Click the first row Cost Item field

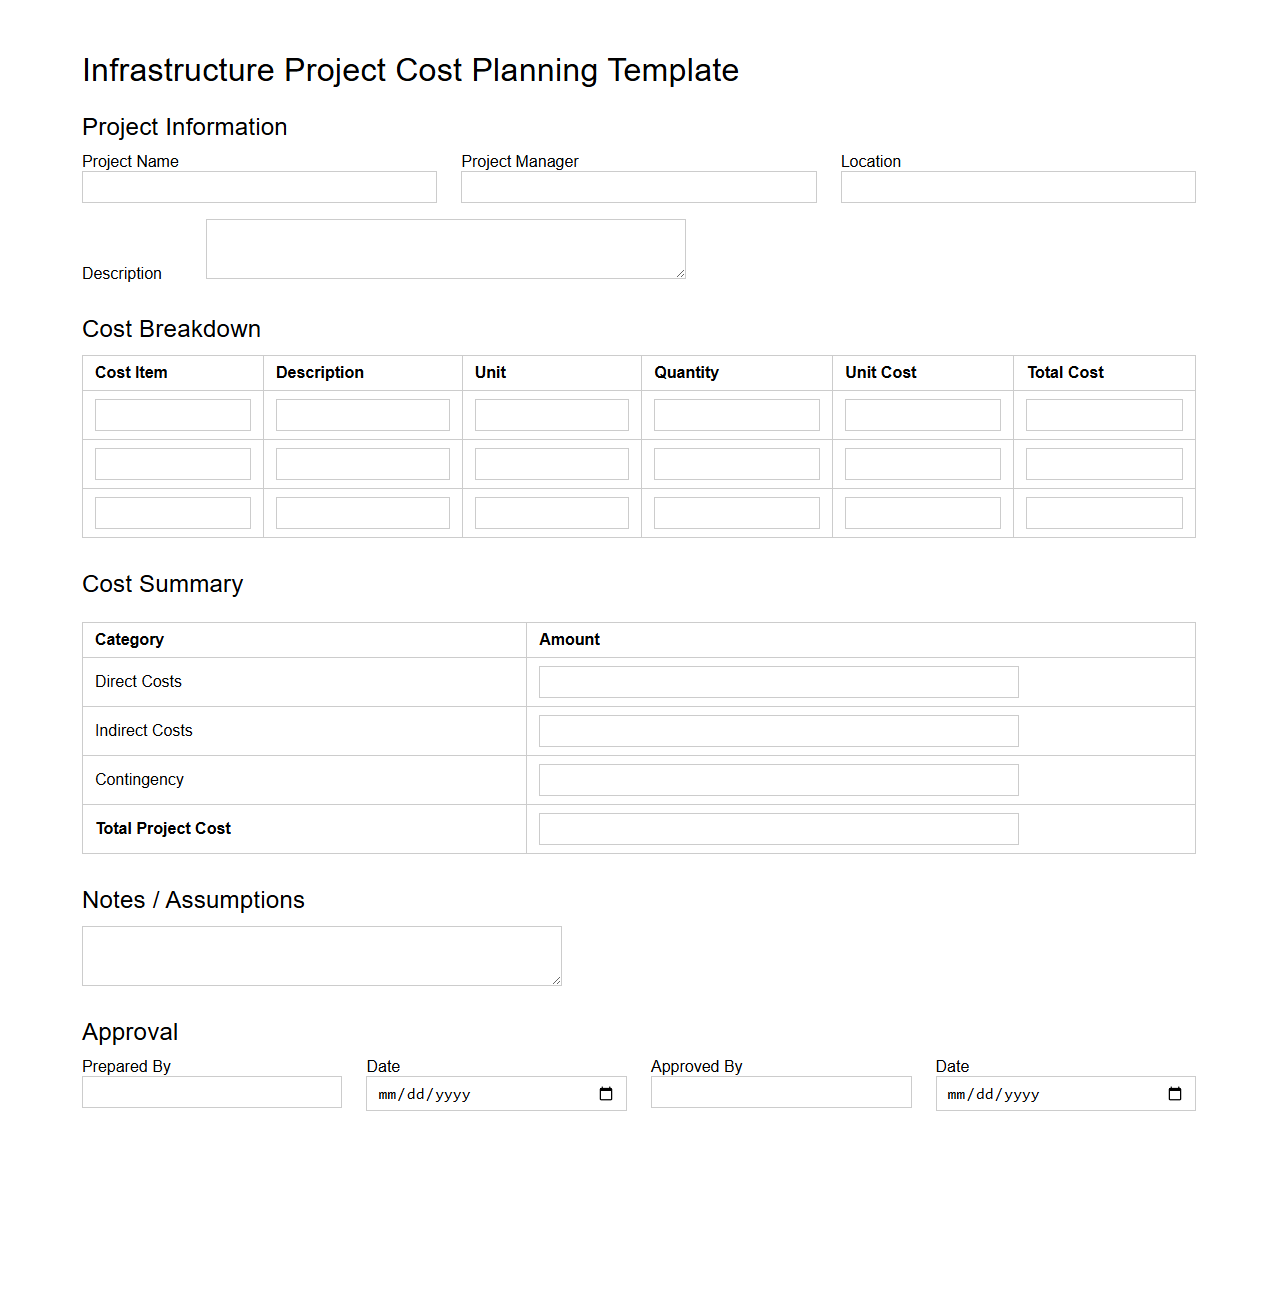[x=171, y=414]
